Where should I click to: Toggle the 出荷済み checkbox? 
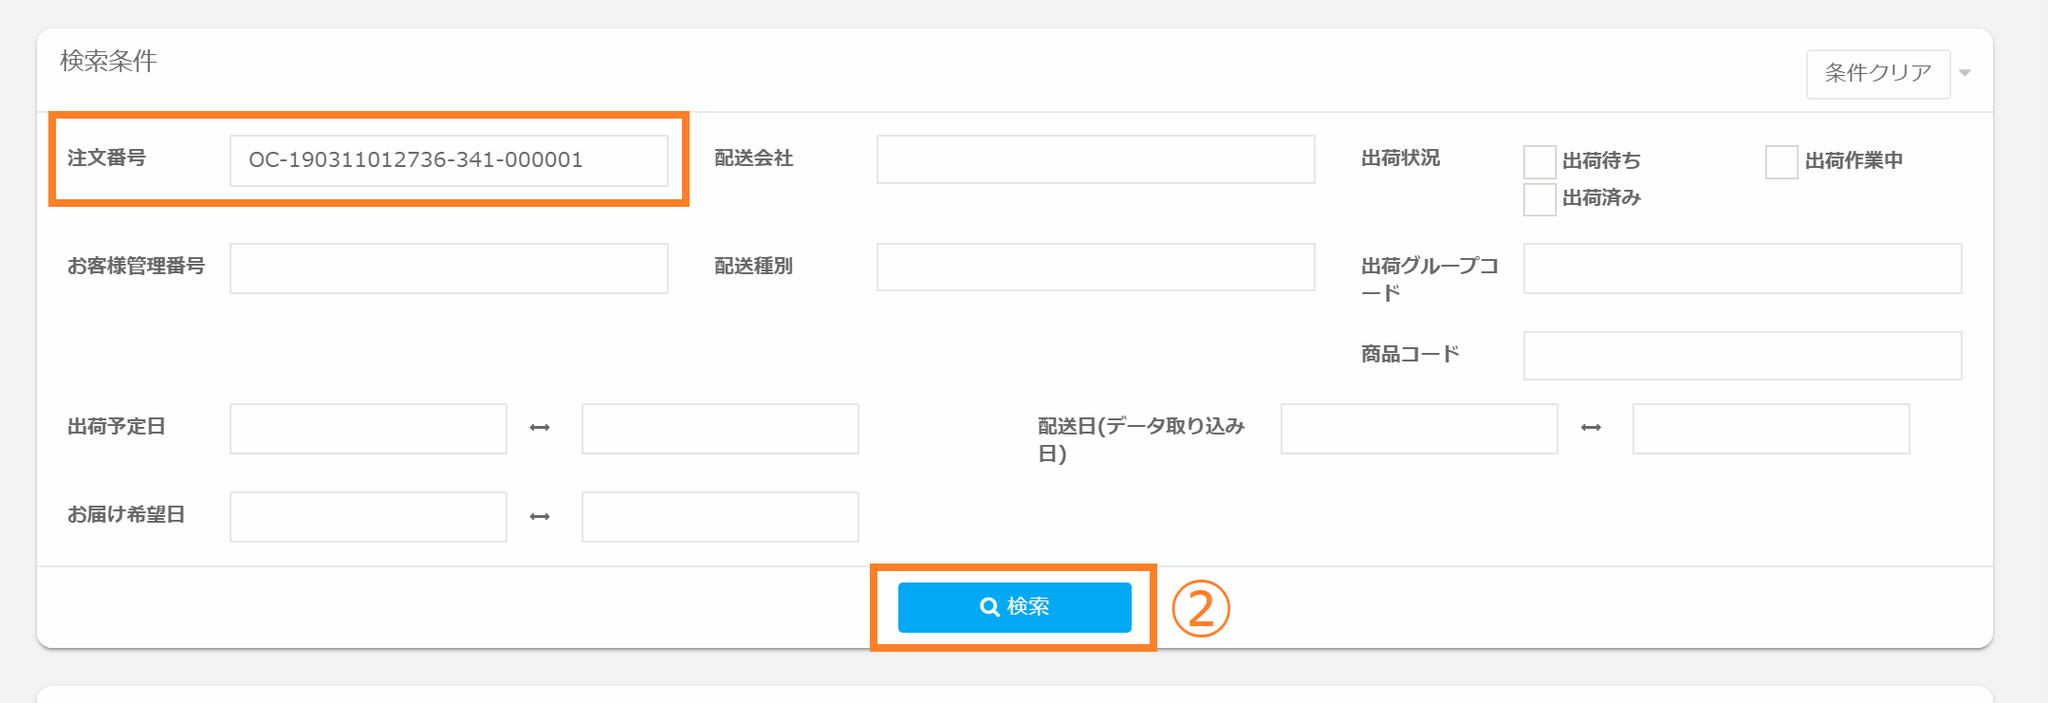coord(1539,199)
